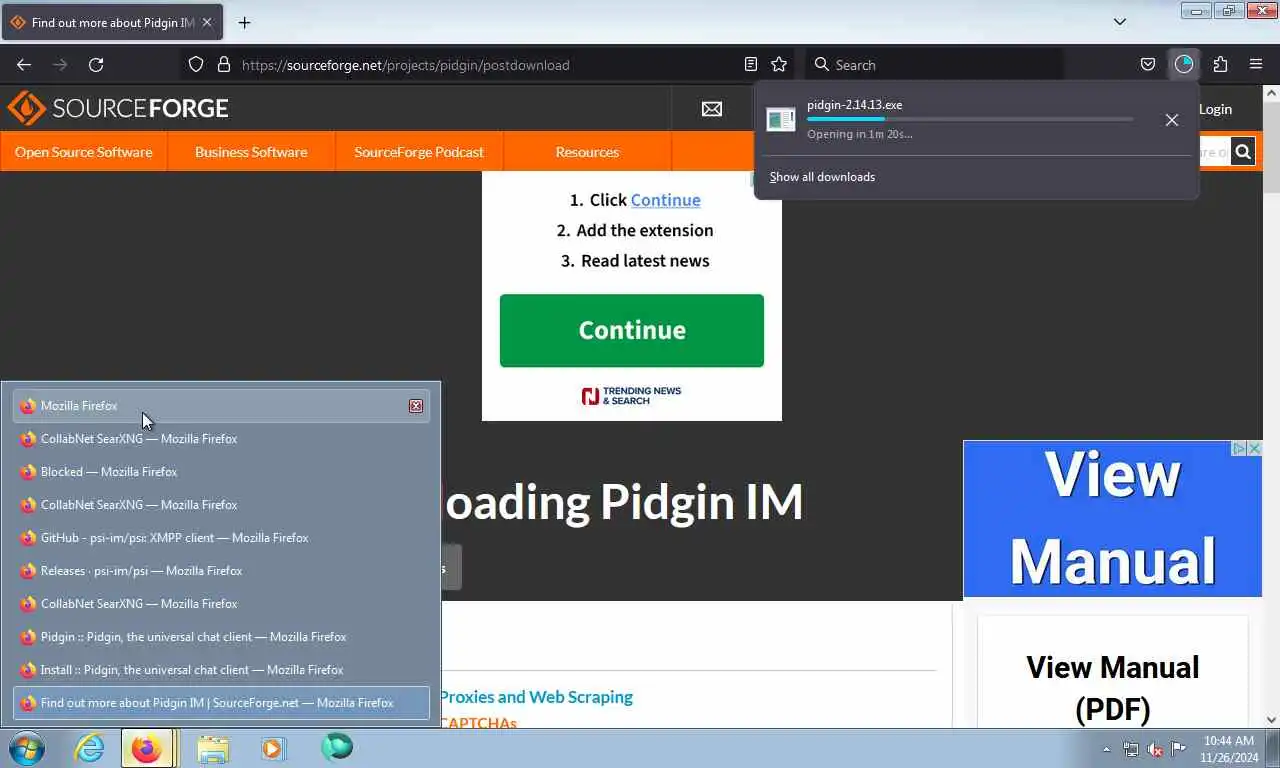1280x768 pixels.
Task: Click the Proxies and Web Scraping link
Action: 536,697
